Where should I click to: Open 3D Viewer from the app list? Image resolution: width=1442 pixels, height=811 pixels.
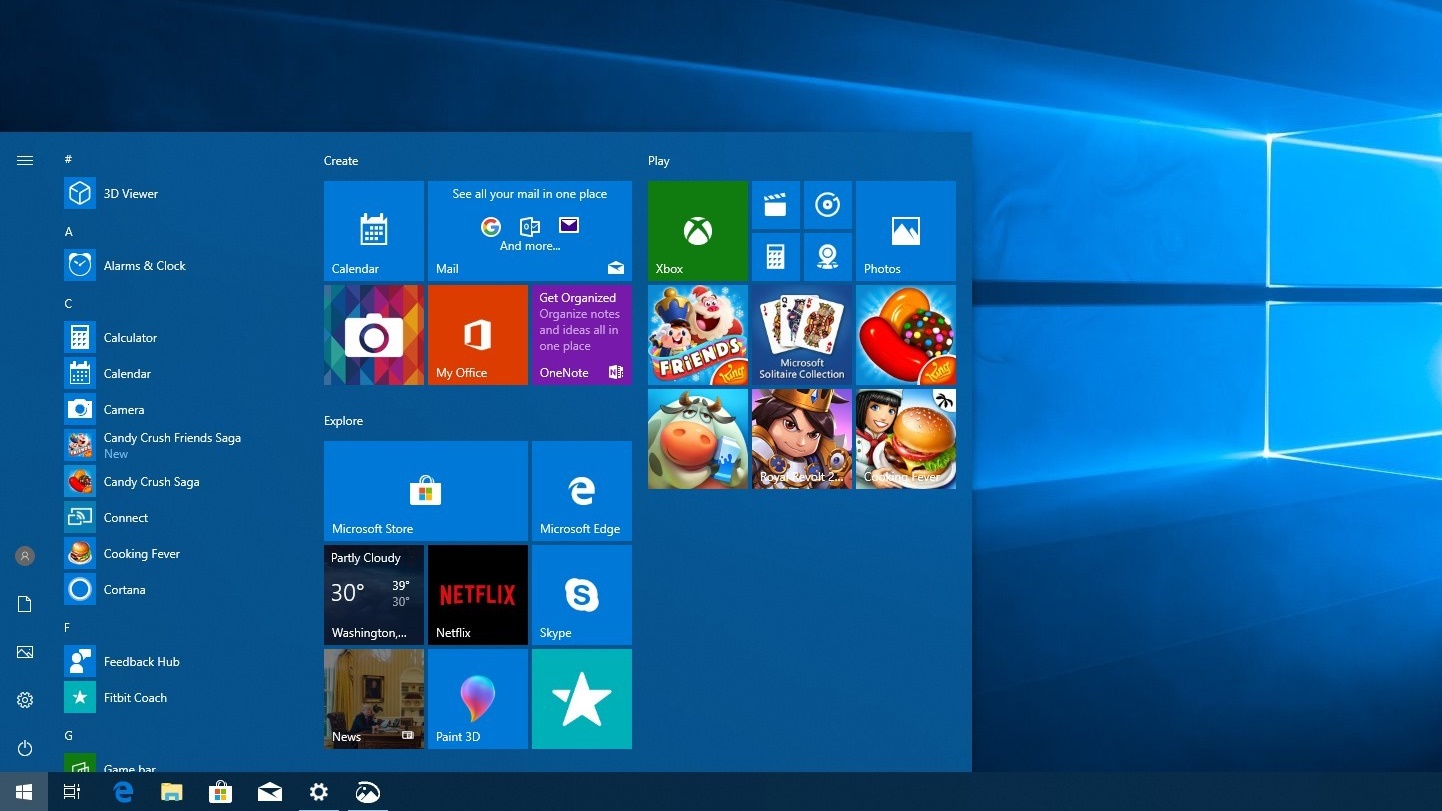tap(131, 194)
